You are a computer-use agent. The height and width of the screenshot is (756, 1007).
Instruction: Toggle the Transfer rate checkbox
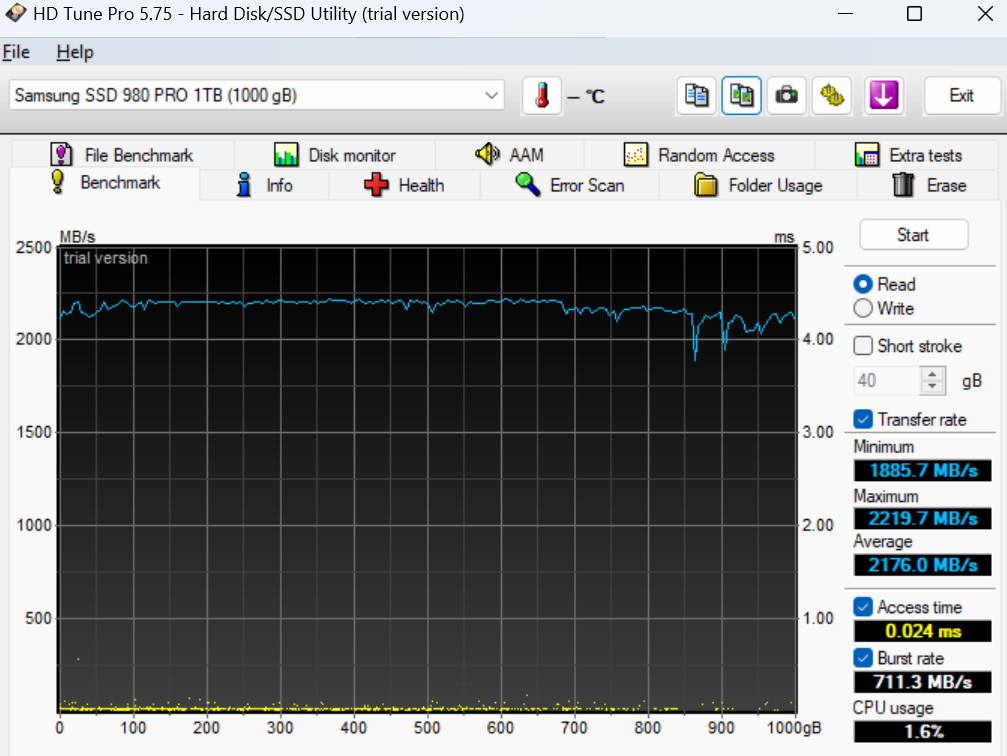coord(863,419)
